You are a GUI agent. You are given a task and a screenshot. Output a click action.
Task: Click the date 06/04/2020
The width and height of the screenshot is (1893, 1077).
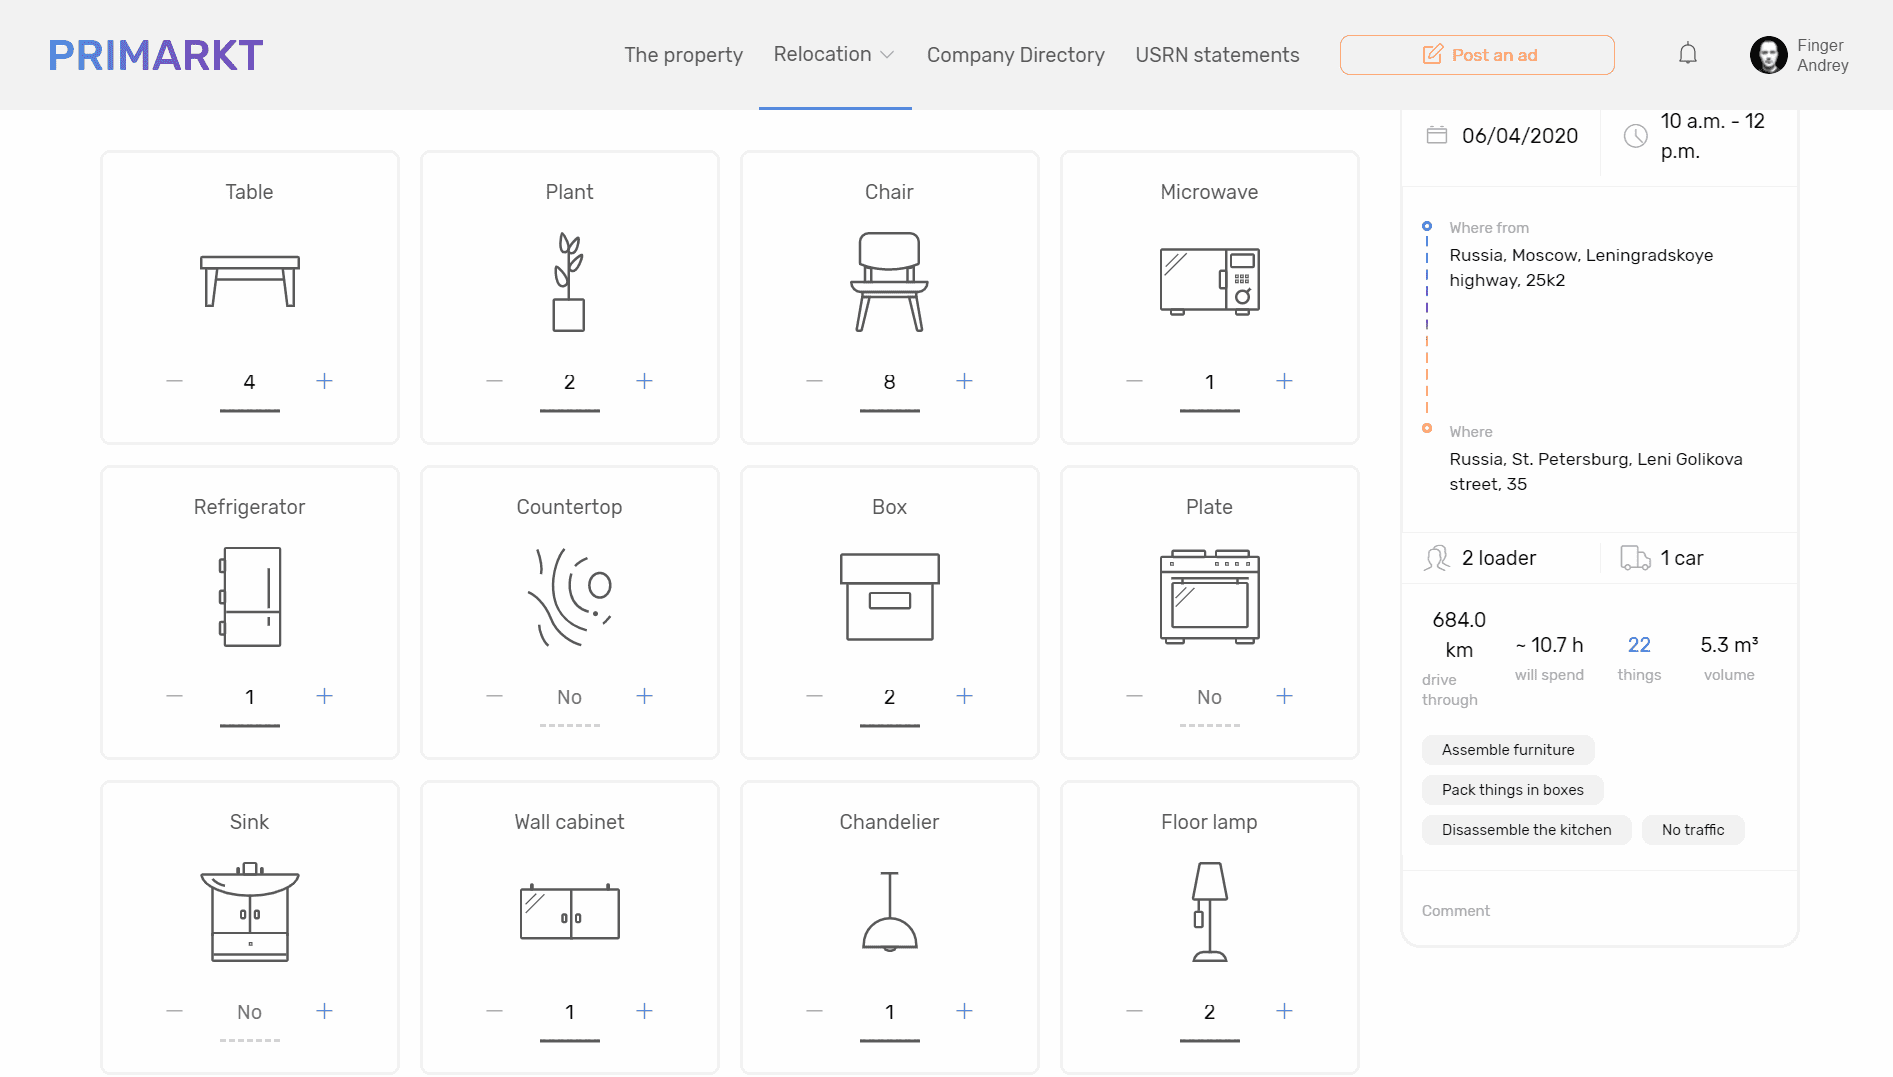point(1520,136)
